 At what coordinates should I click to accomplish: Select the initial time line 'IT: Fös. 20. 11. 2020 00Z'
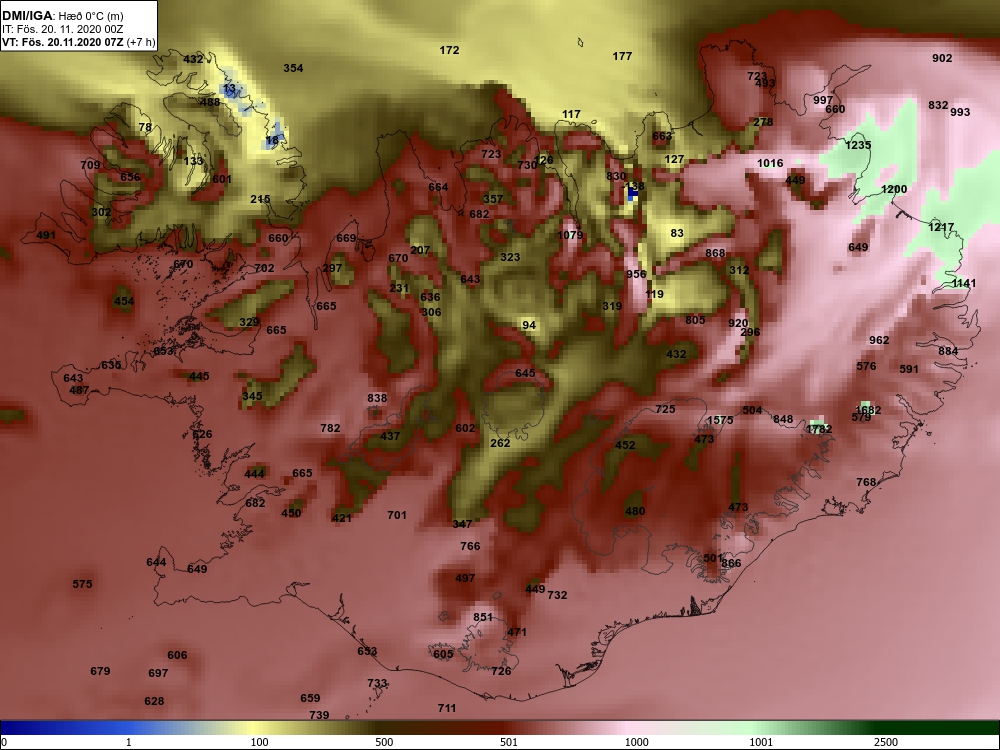coord(62,29)
